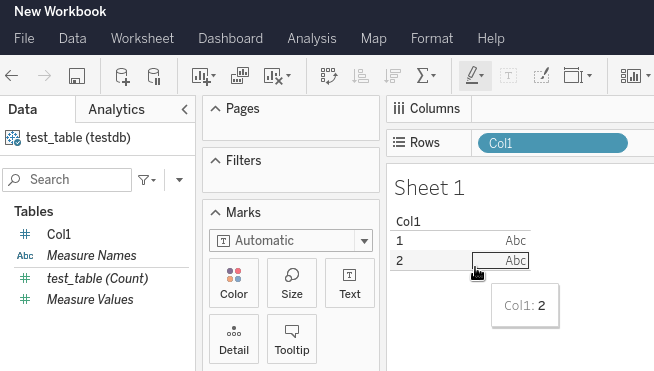Collapse the Filters shelf
Screen dimensions: 654x371
pyautogui.click(x=215, y=161)
